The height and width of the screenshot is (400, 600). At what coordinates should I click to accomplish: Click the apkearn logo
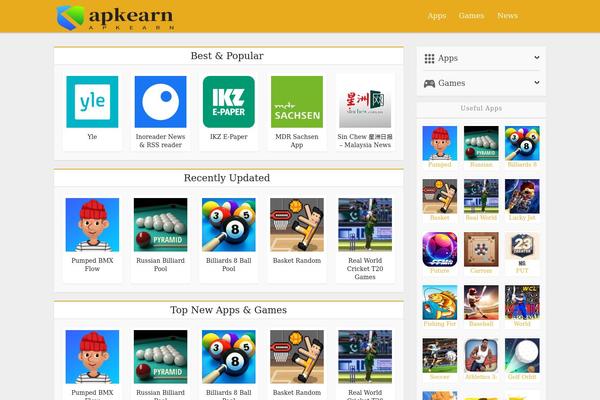coord(115,17)
